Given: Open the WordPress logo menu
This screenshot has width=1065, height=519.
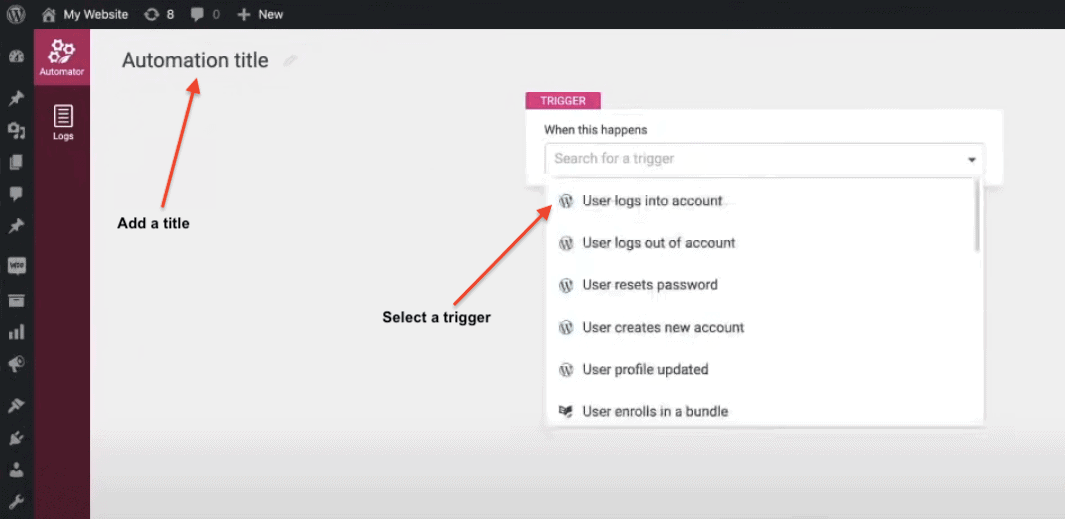Looking at the screenshot, I should (x=16, y=14).
